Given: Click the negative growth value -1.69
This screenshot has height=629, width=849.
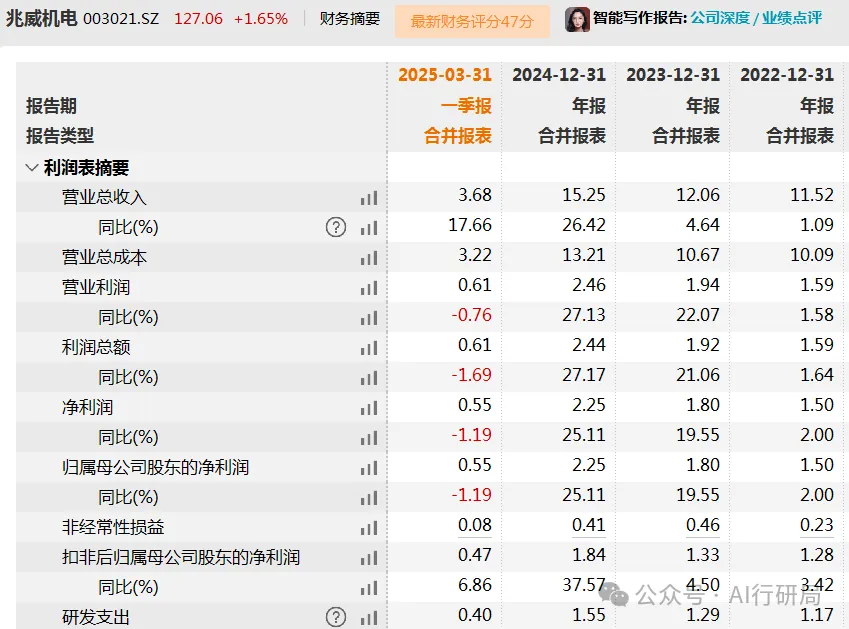Looking at the screenshot, I should coord(472,375).
